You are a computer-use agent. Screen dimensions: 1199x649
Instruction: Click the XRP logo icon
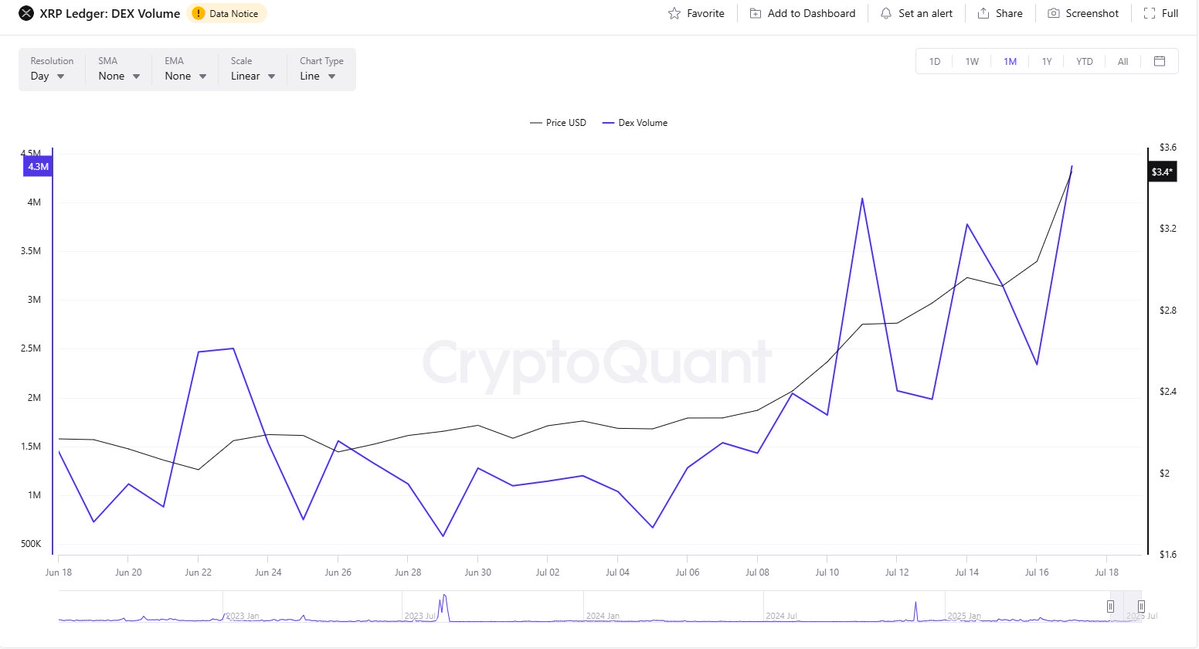pos(26,13)
